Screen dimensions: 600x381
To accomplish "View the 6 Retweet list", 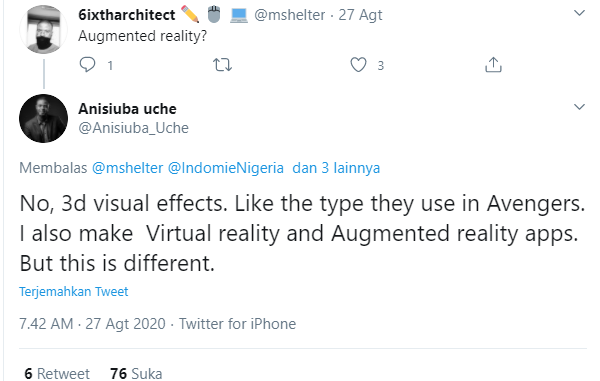I will click(57, 373).
